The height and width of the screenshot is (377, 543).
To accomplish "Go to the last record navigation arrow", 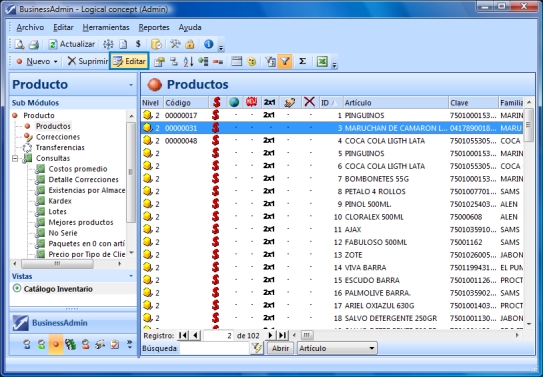I will (283, 335).
